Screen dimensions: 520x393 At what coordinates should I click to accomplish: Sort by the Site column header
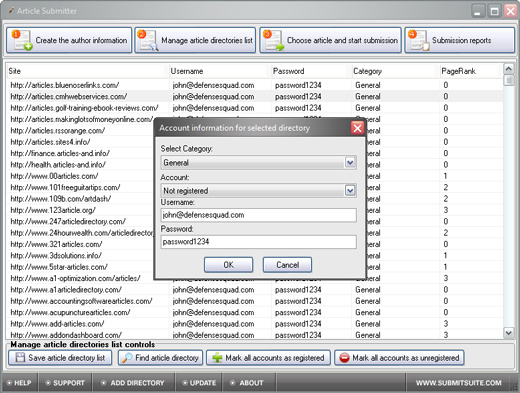(x=87, y=71)
